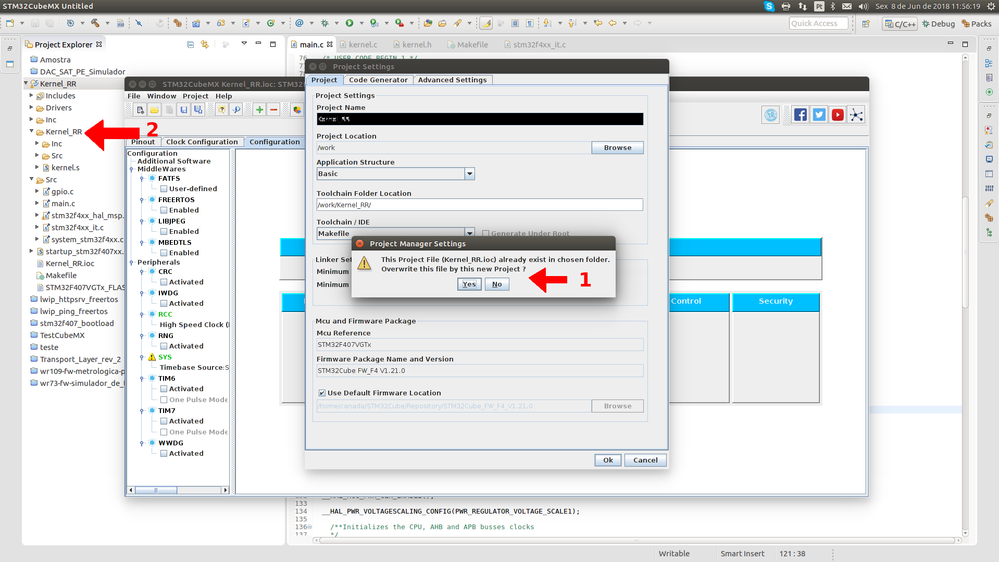Open the Bluetooth tray icon

[833, 6]
